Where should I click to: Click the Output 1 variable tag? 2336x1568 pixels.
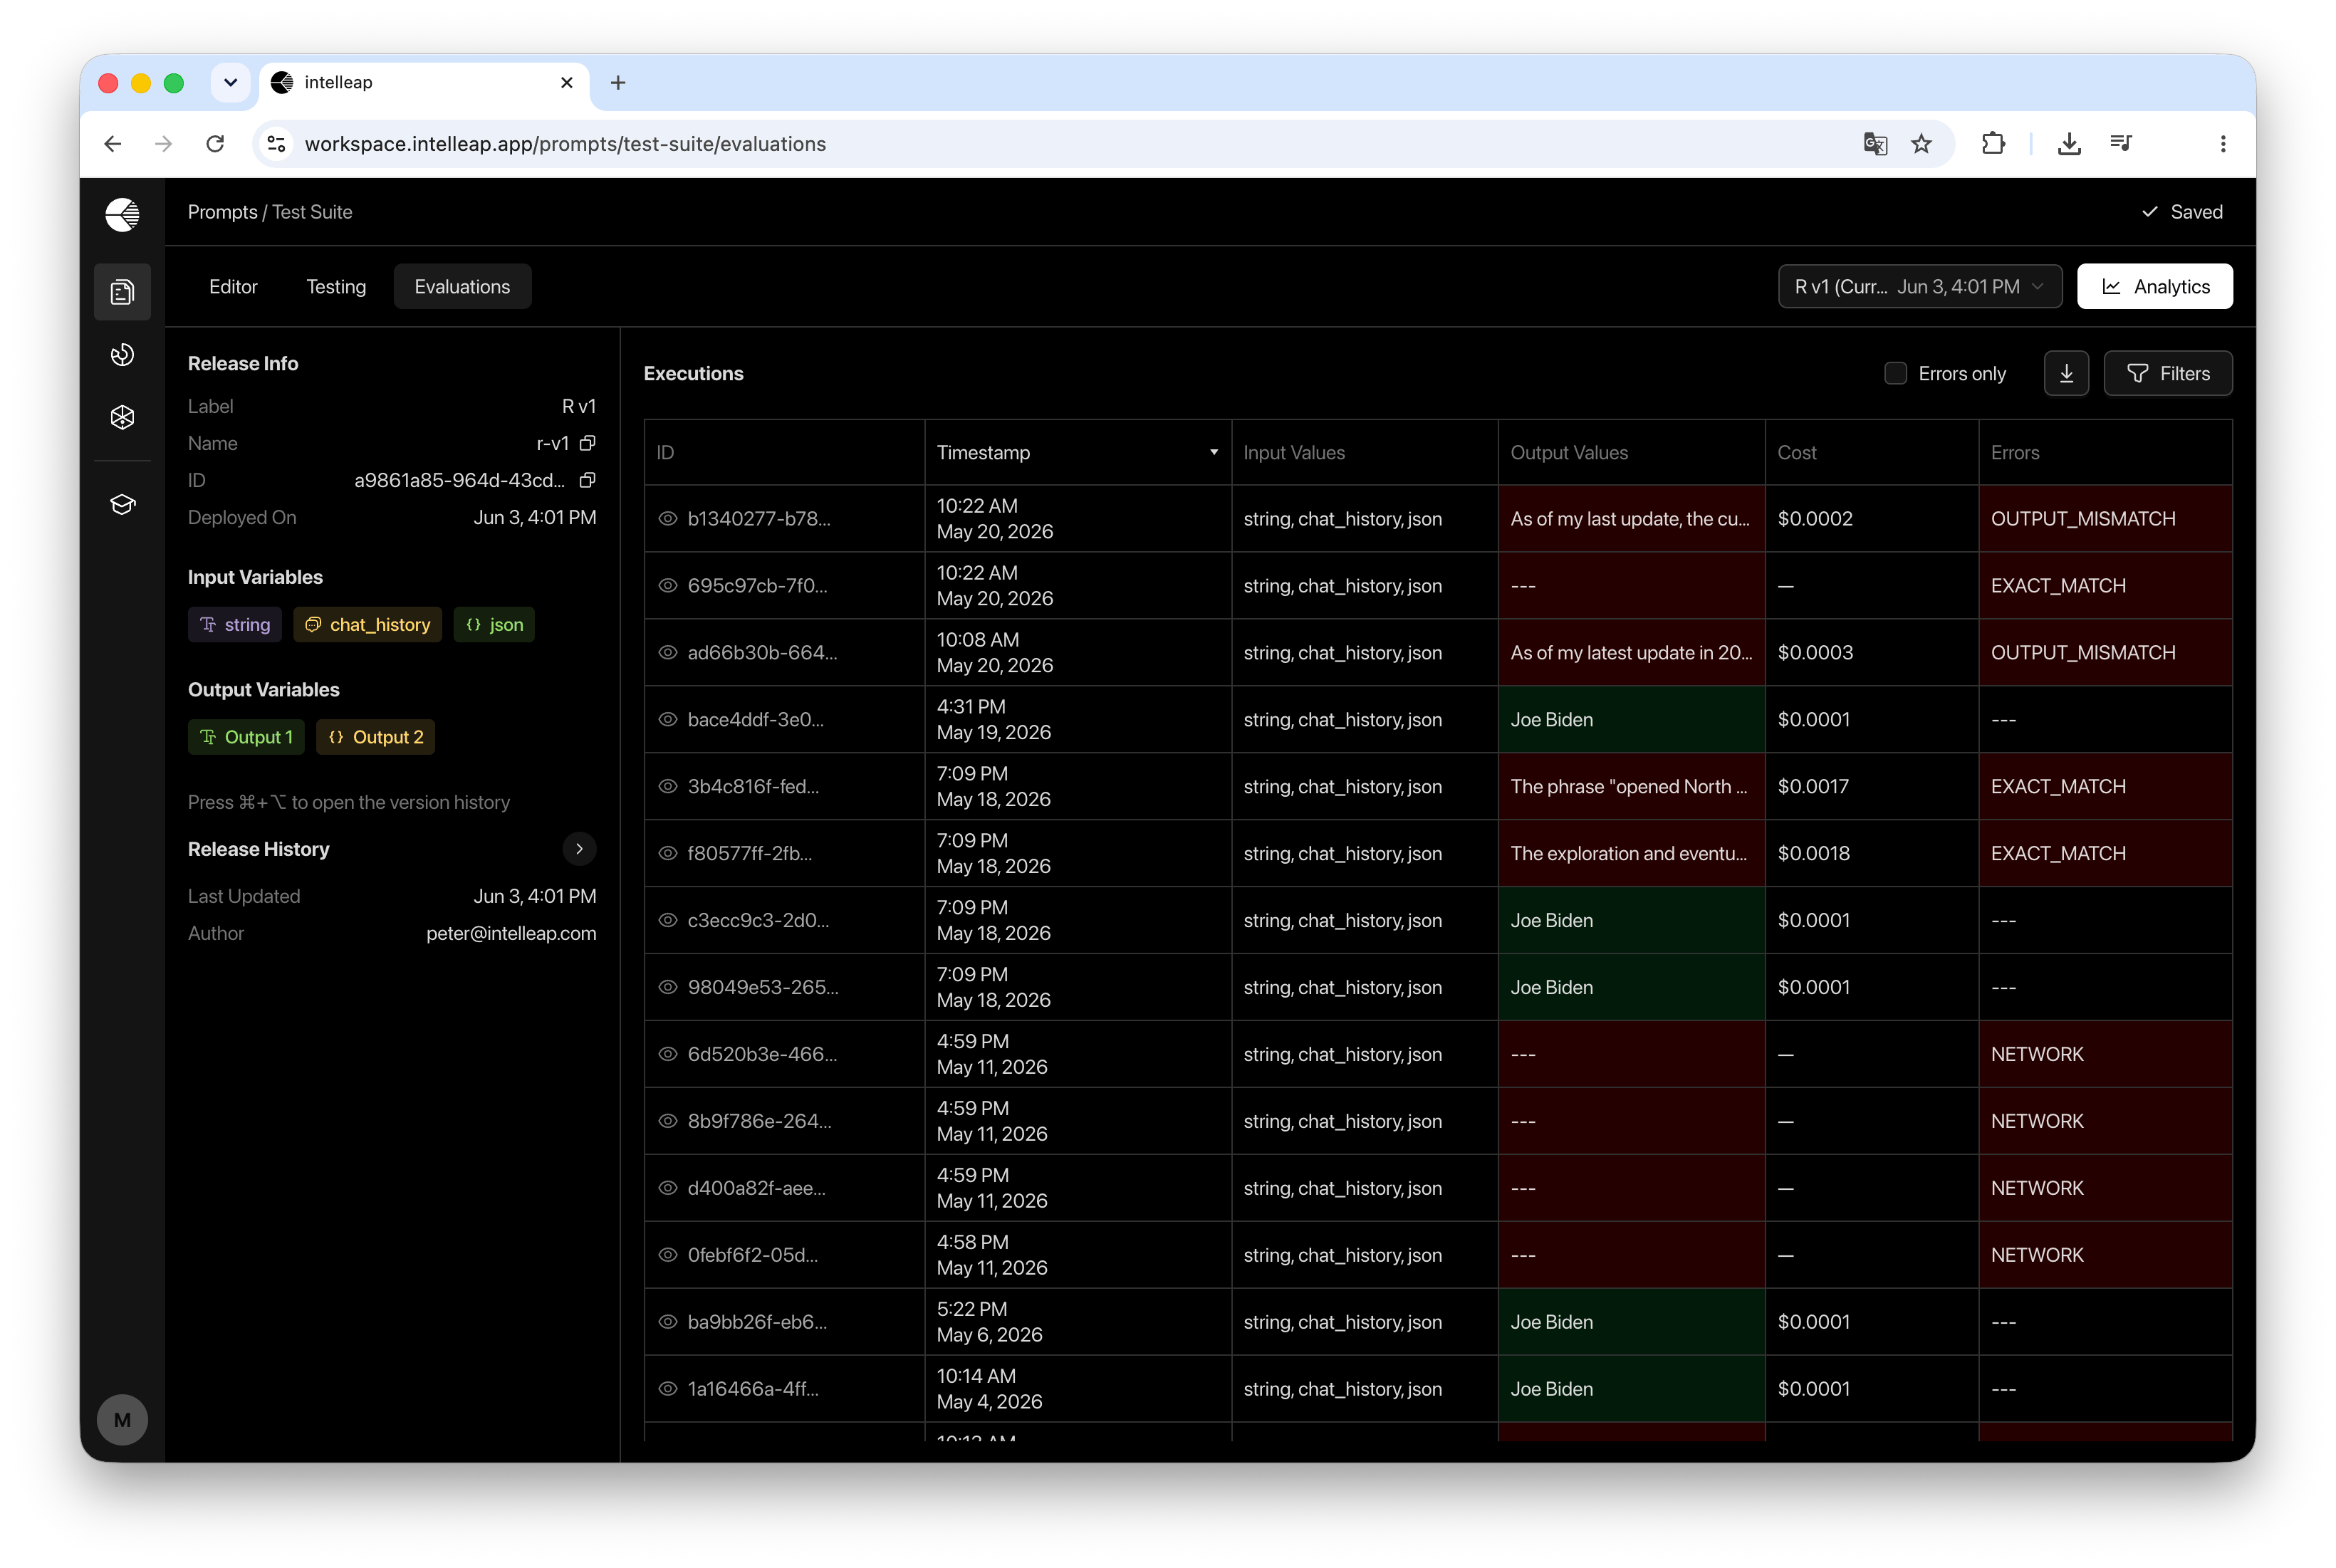coord(246,737)
